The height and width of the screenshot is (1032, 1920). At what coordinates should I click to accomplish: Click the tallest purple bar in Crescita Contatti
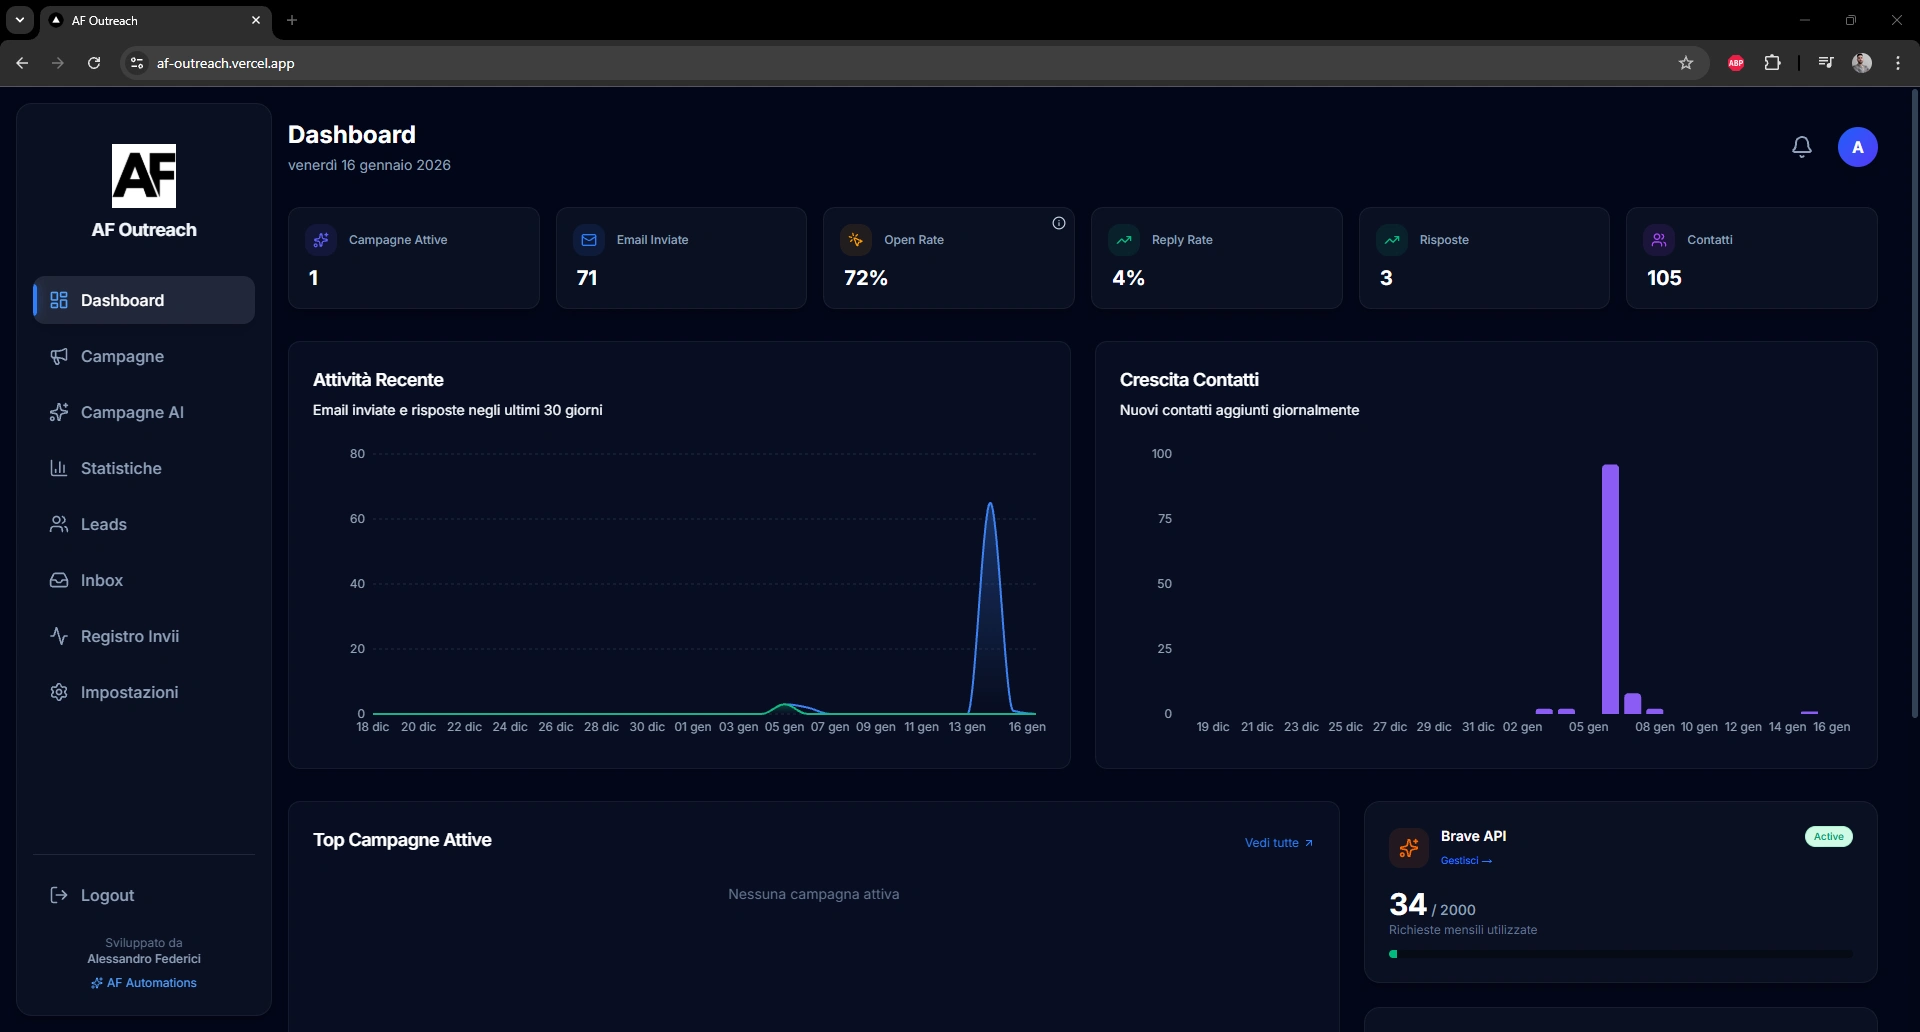(1610, 589)
